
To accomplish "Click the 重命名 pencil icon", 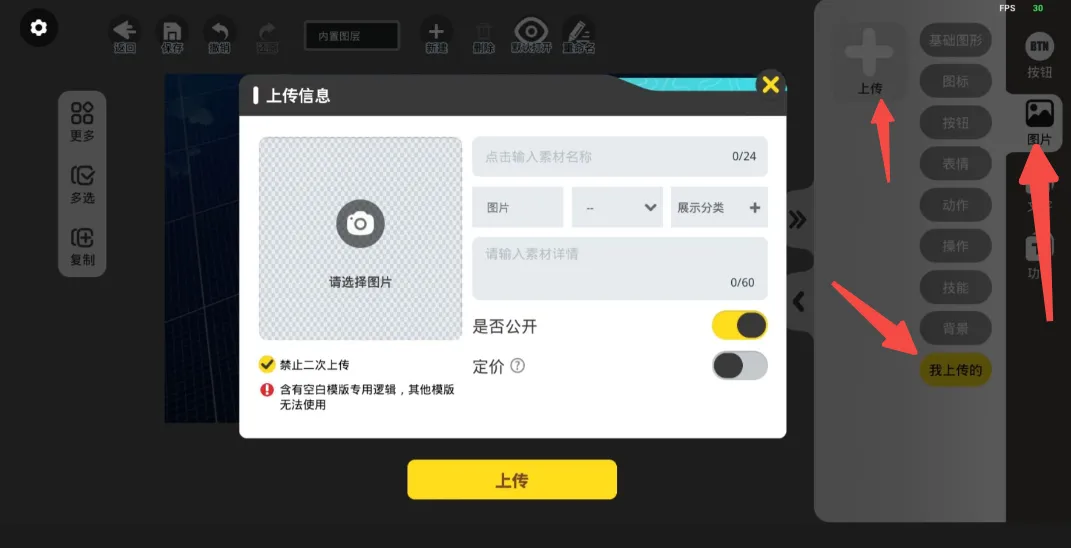I will pyautogui.click(x=579, y=31).
